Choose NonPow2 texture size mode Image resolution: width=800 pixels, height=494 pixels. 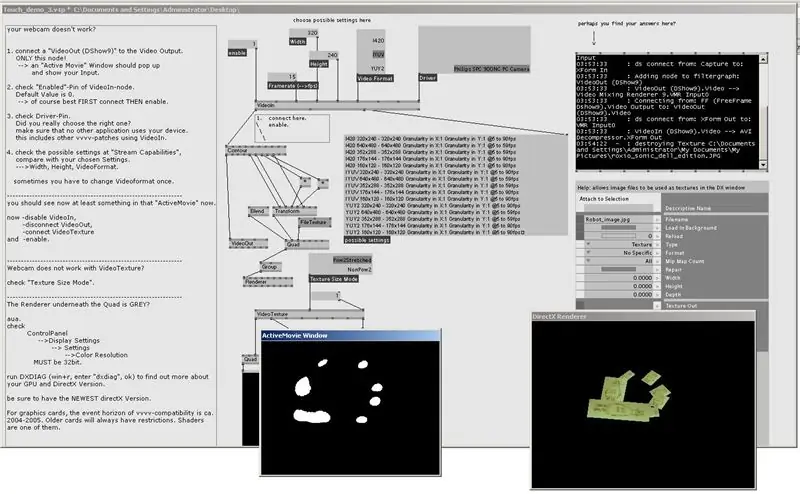coord(359,269)
